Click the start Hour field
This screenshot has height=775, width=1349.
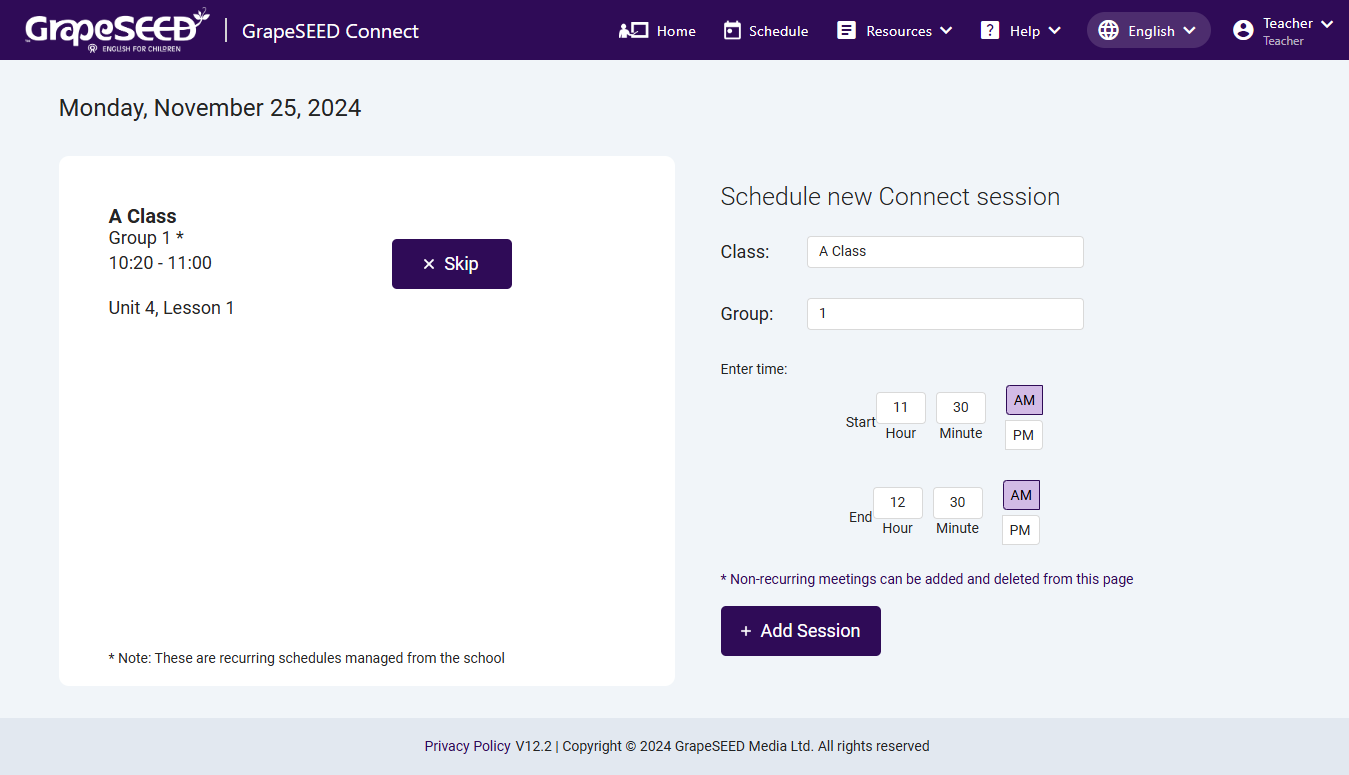coord(901,407)
